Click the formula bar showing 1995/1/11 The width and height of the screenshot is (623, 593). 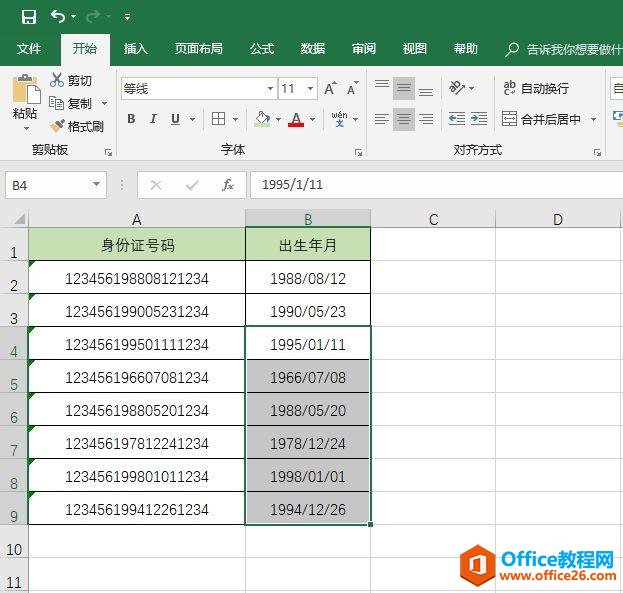tap(436, 185)
